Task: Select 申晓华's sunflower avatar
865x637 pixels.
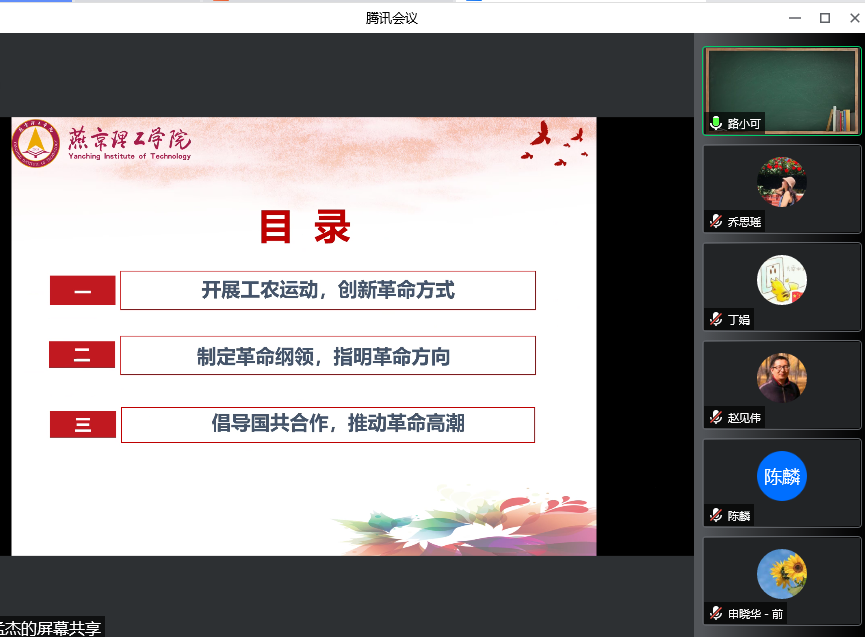Action: tap(781, 574)
